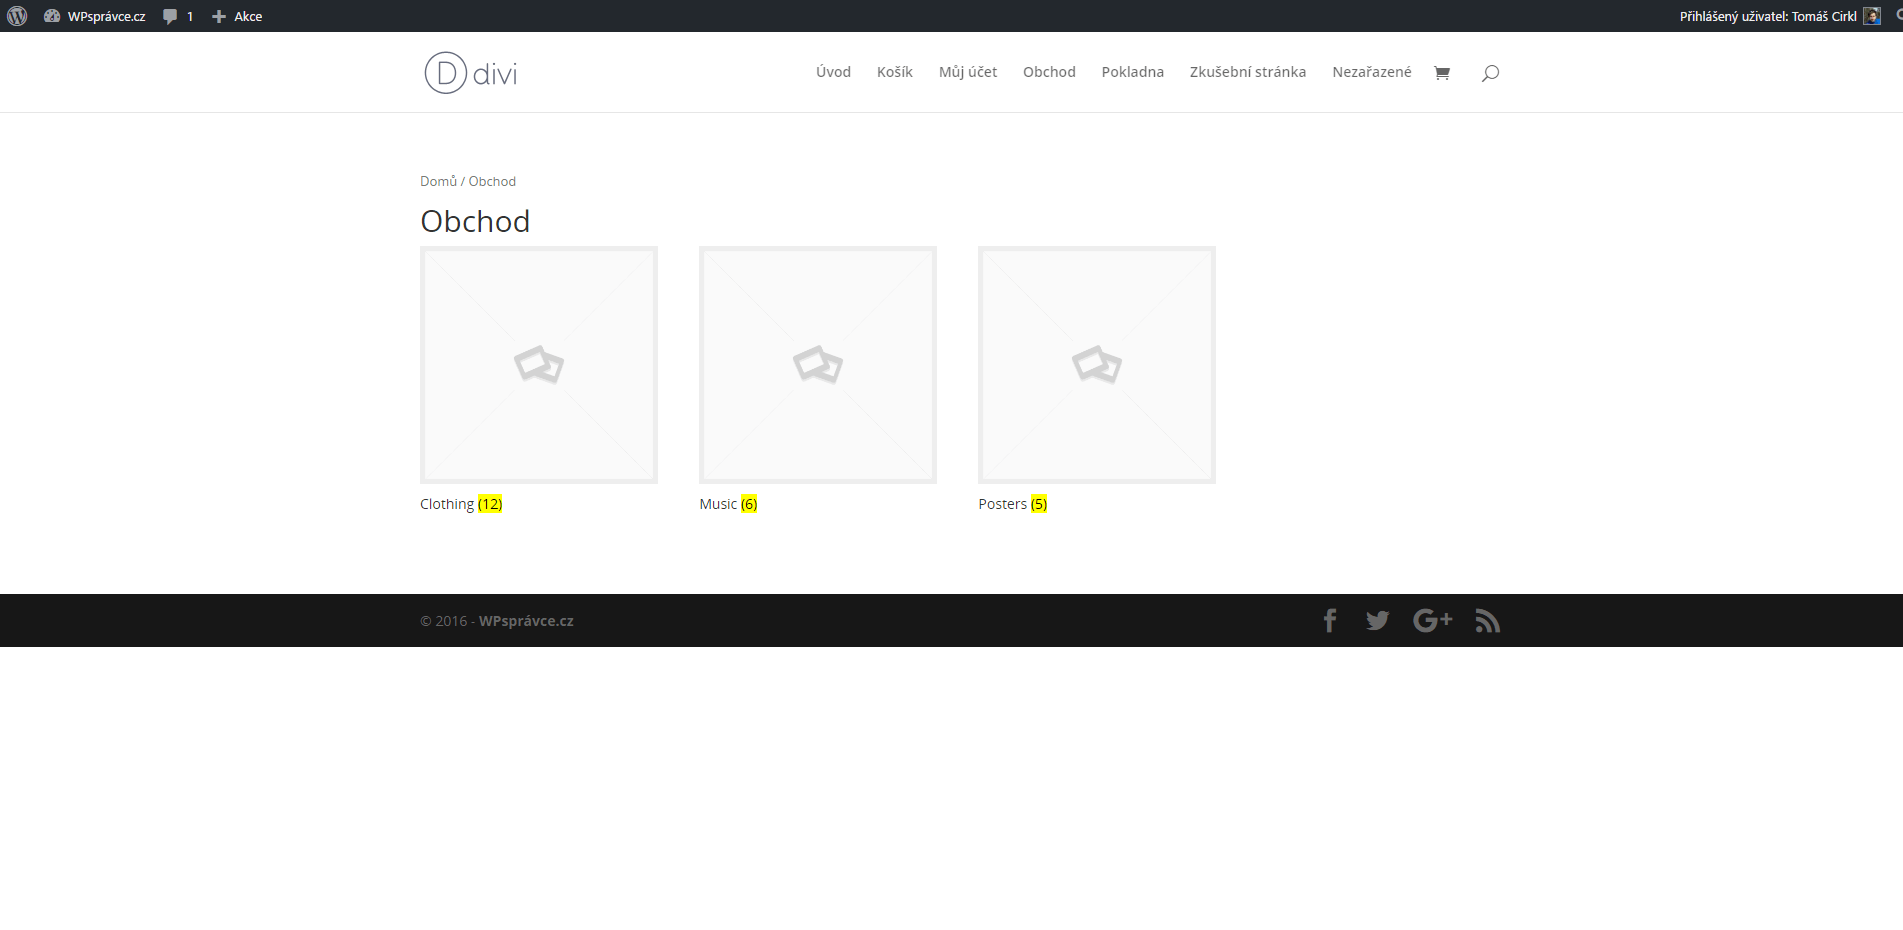Select the Obchod menu item in navigation
Viewport: 1903px width, 930px height.
point(1049,72)
